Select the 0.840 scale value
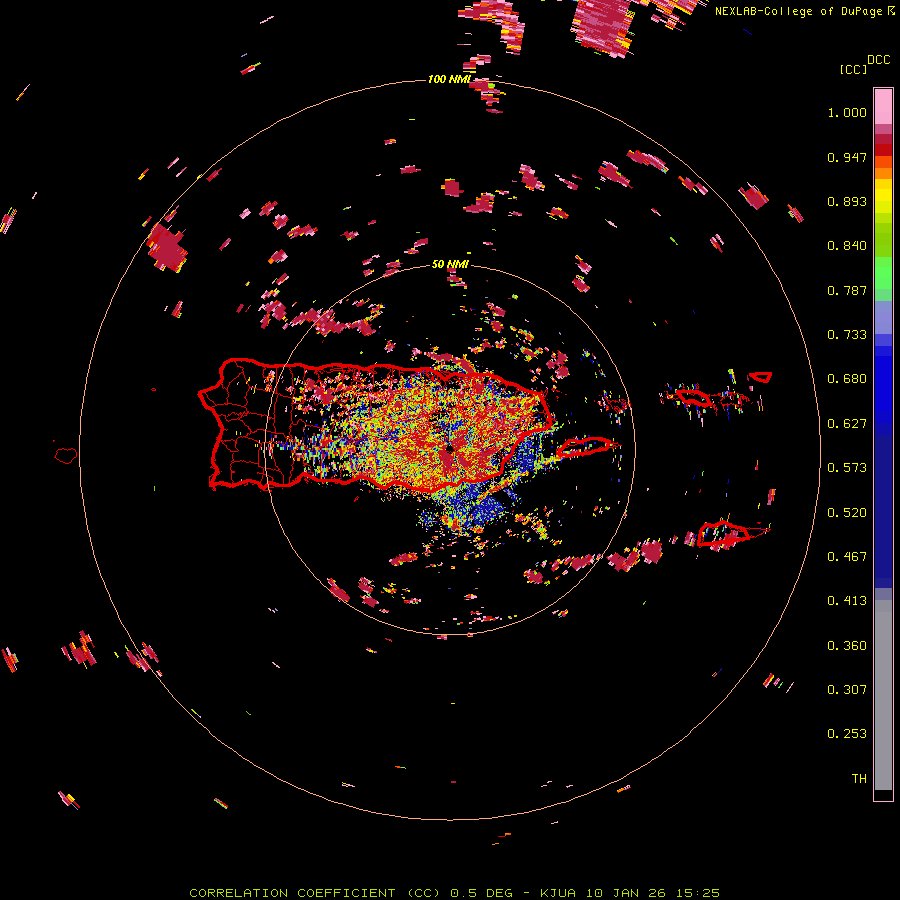The height and width of the screenshot is (900, 900). [847, 246]
